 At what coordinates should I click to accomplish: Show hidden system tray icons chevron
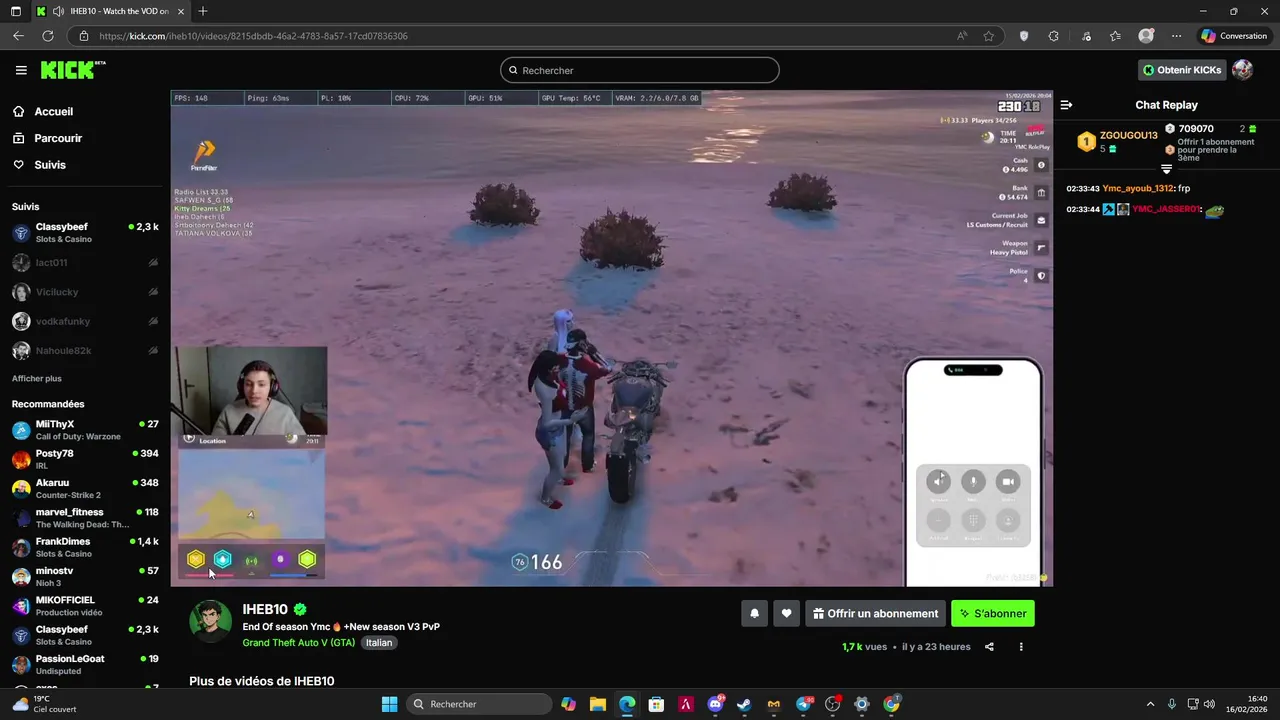coord(1150,704)
